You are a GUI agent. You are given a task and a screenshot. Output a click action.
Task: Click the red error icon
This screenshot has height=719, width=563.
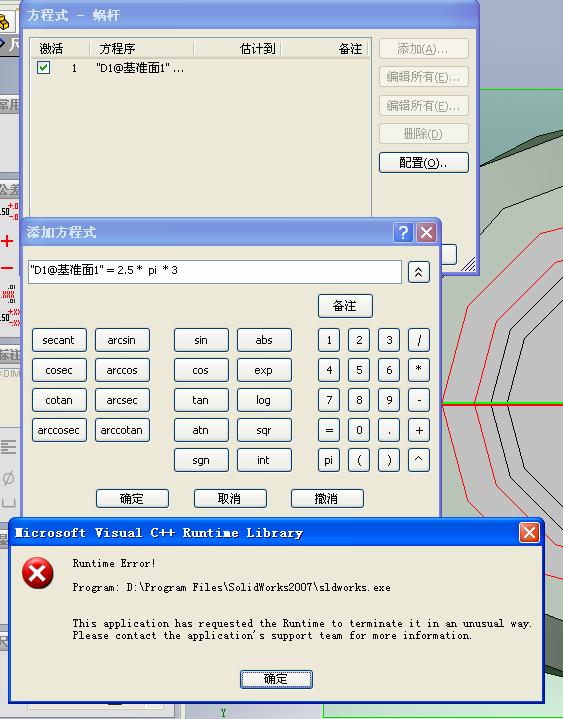pos(38,573)
